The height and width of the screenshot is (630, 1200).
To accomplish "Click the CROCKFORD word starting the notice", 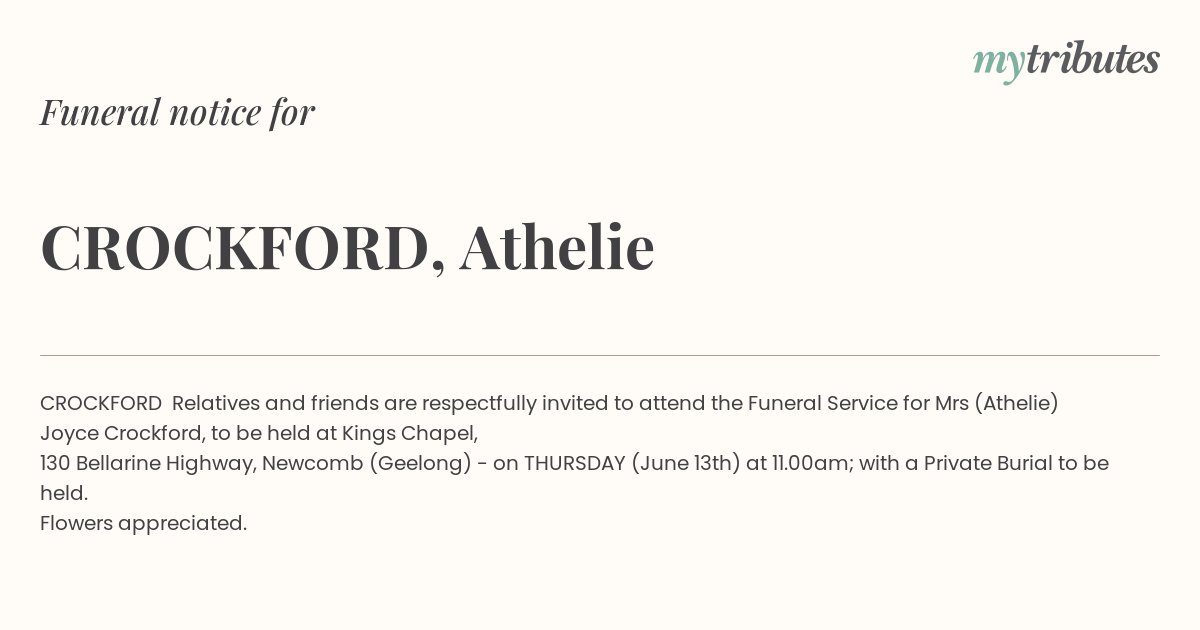I will (101, 403).
